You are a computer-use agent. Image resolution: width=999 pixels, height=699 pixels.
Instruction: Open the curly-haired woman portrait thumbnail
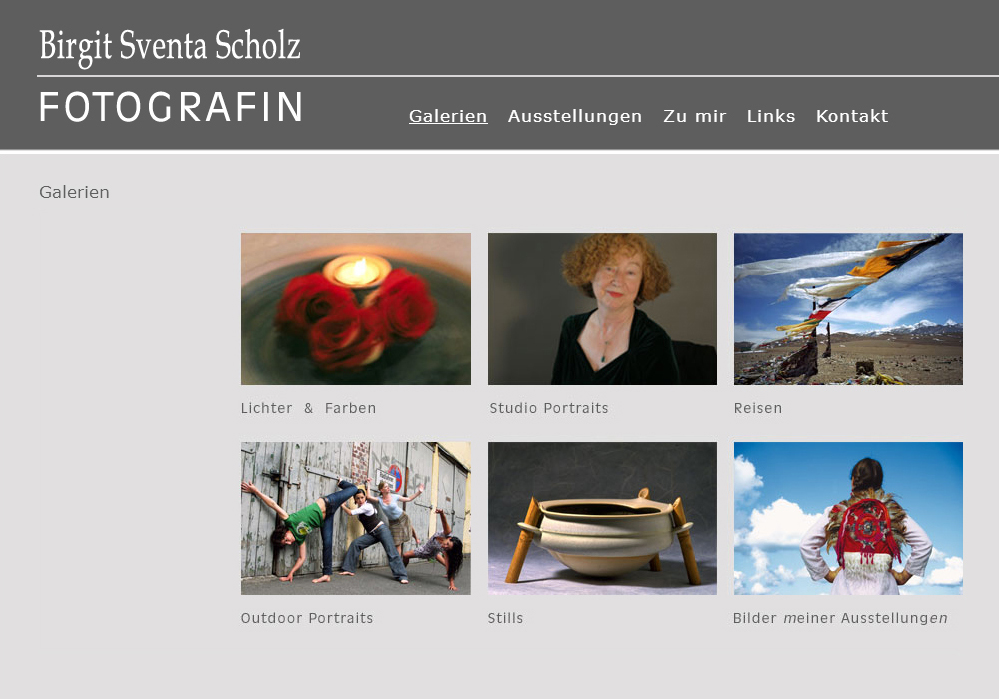[602, 309]
